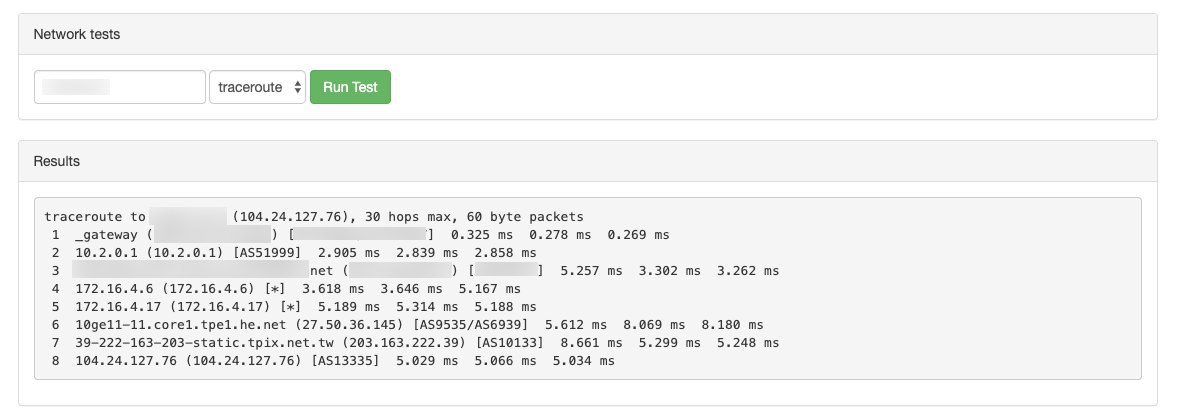
Task: Click hop 8 address 104.24.127.76
Action: pos(126,361)
